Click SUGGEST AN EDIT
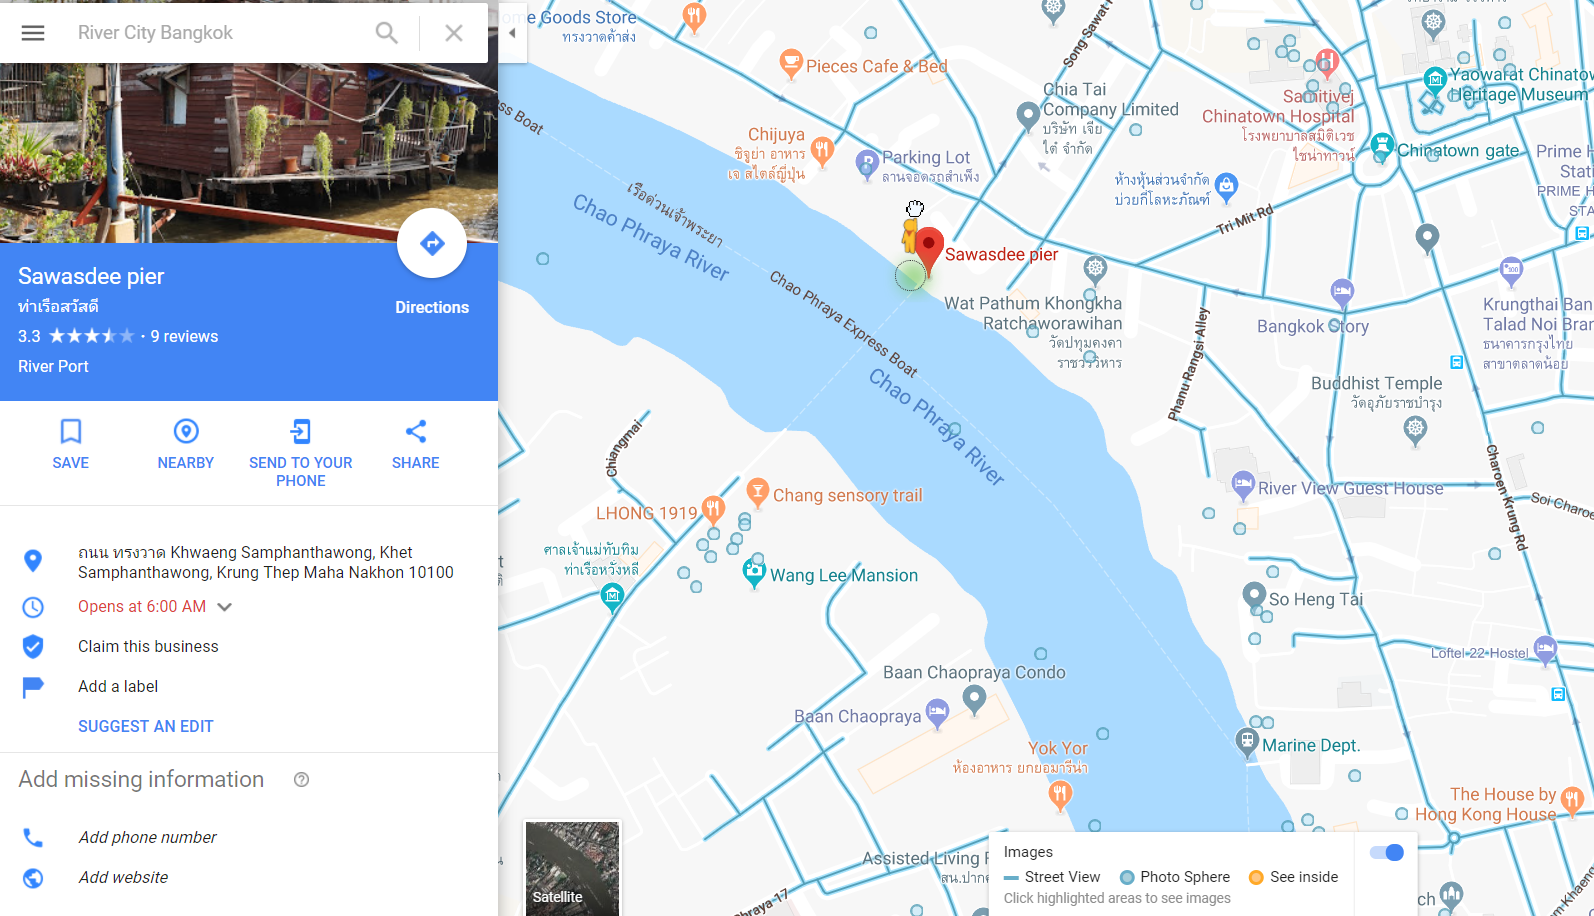Screen dimensions: 1594x916 point(146,727)
